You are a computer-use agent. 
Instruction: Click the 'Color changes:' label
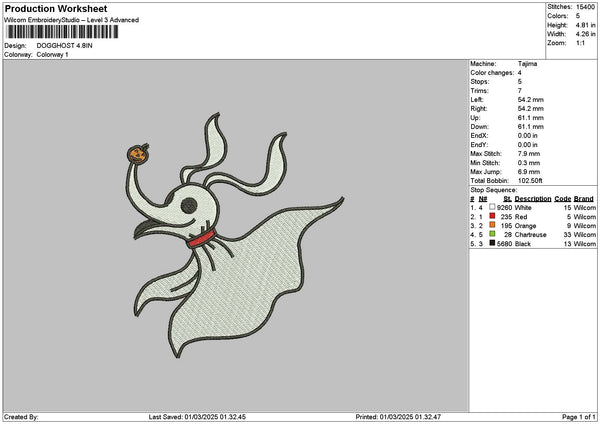[x=492, y=73]
